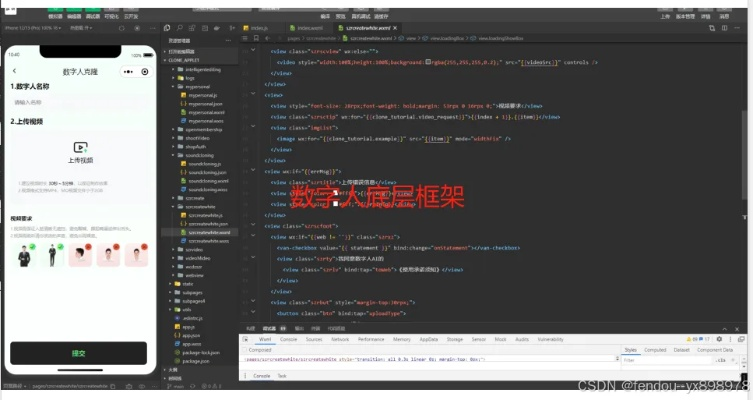Close the debugger panel with the X
753x400 pixels.
pyautogui.click(x=737, y=329)
